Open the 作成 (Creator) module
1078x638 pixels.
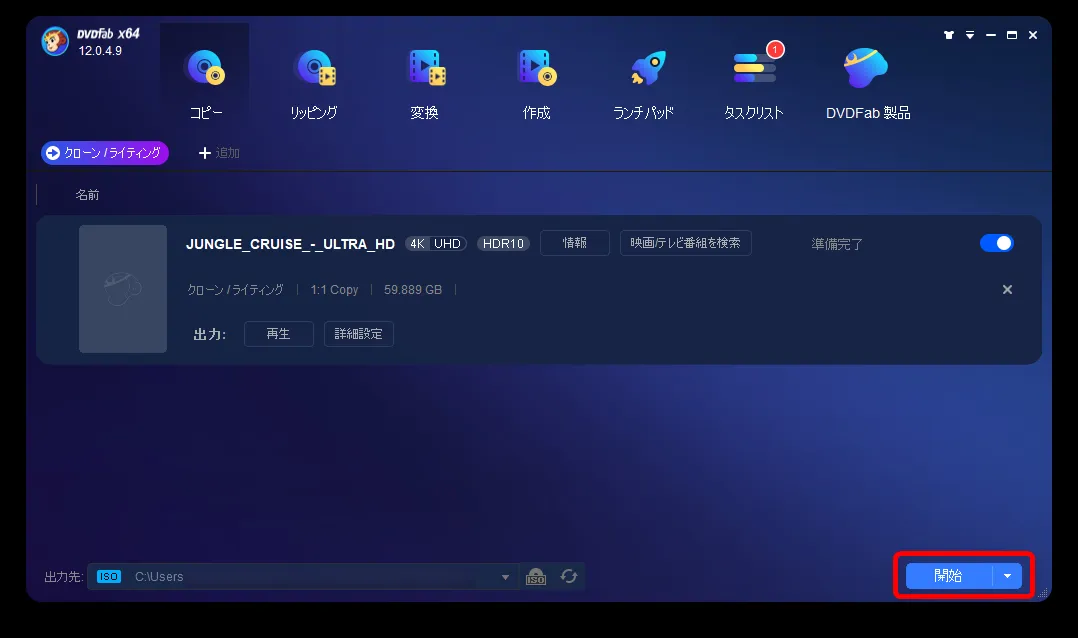point(536,84)
